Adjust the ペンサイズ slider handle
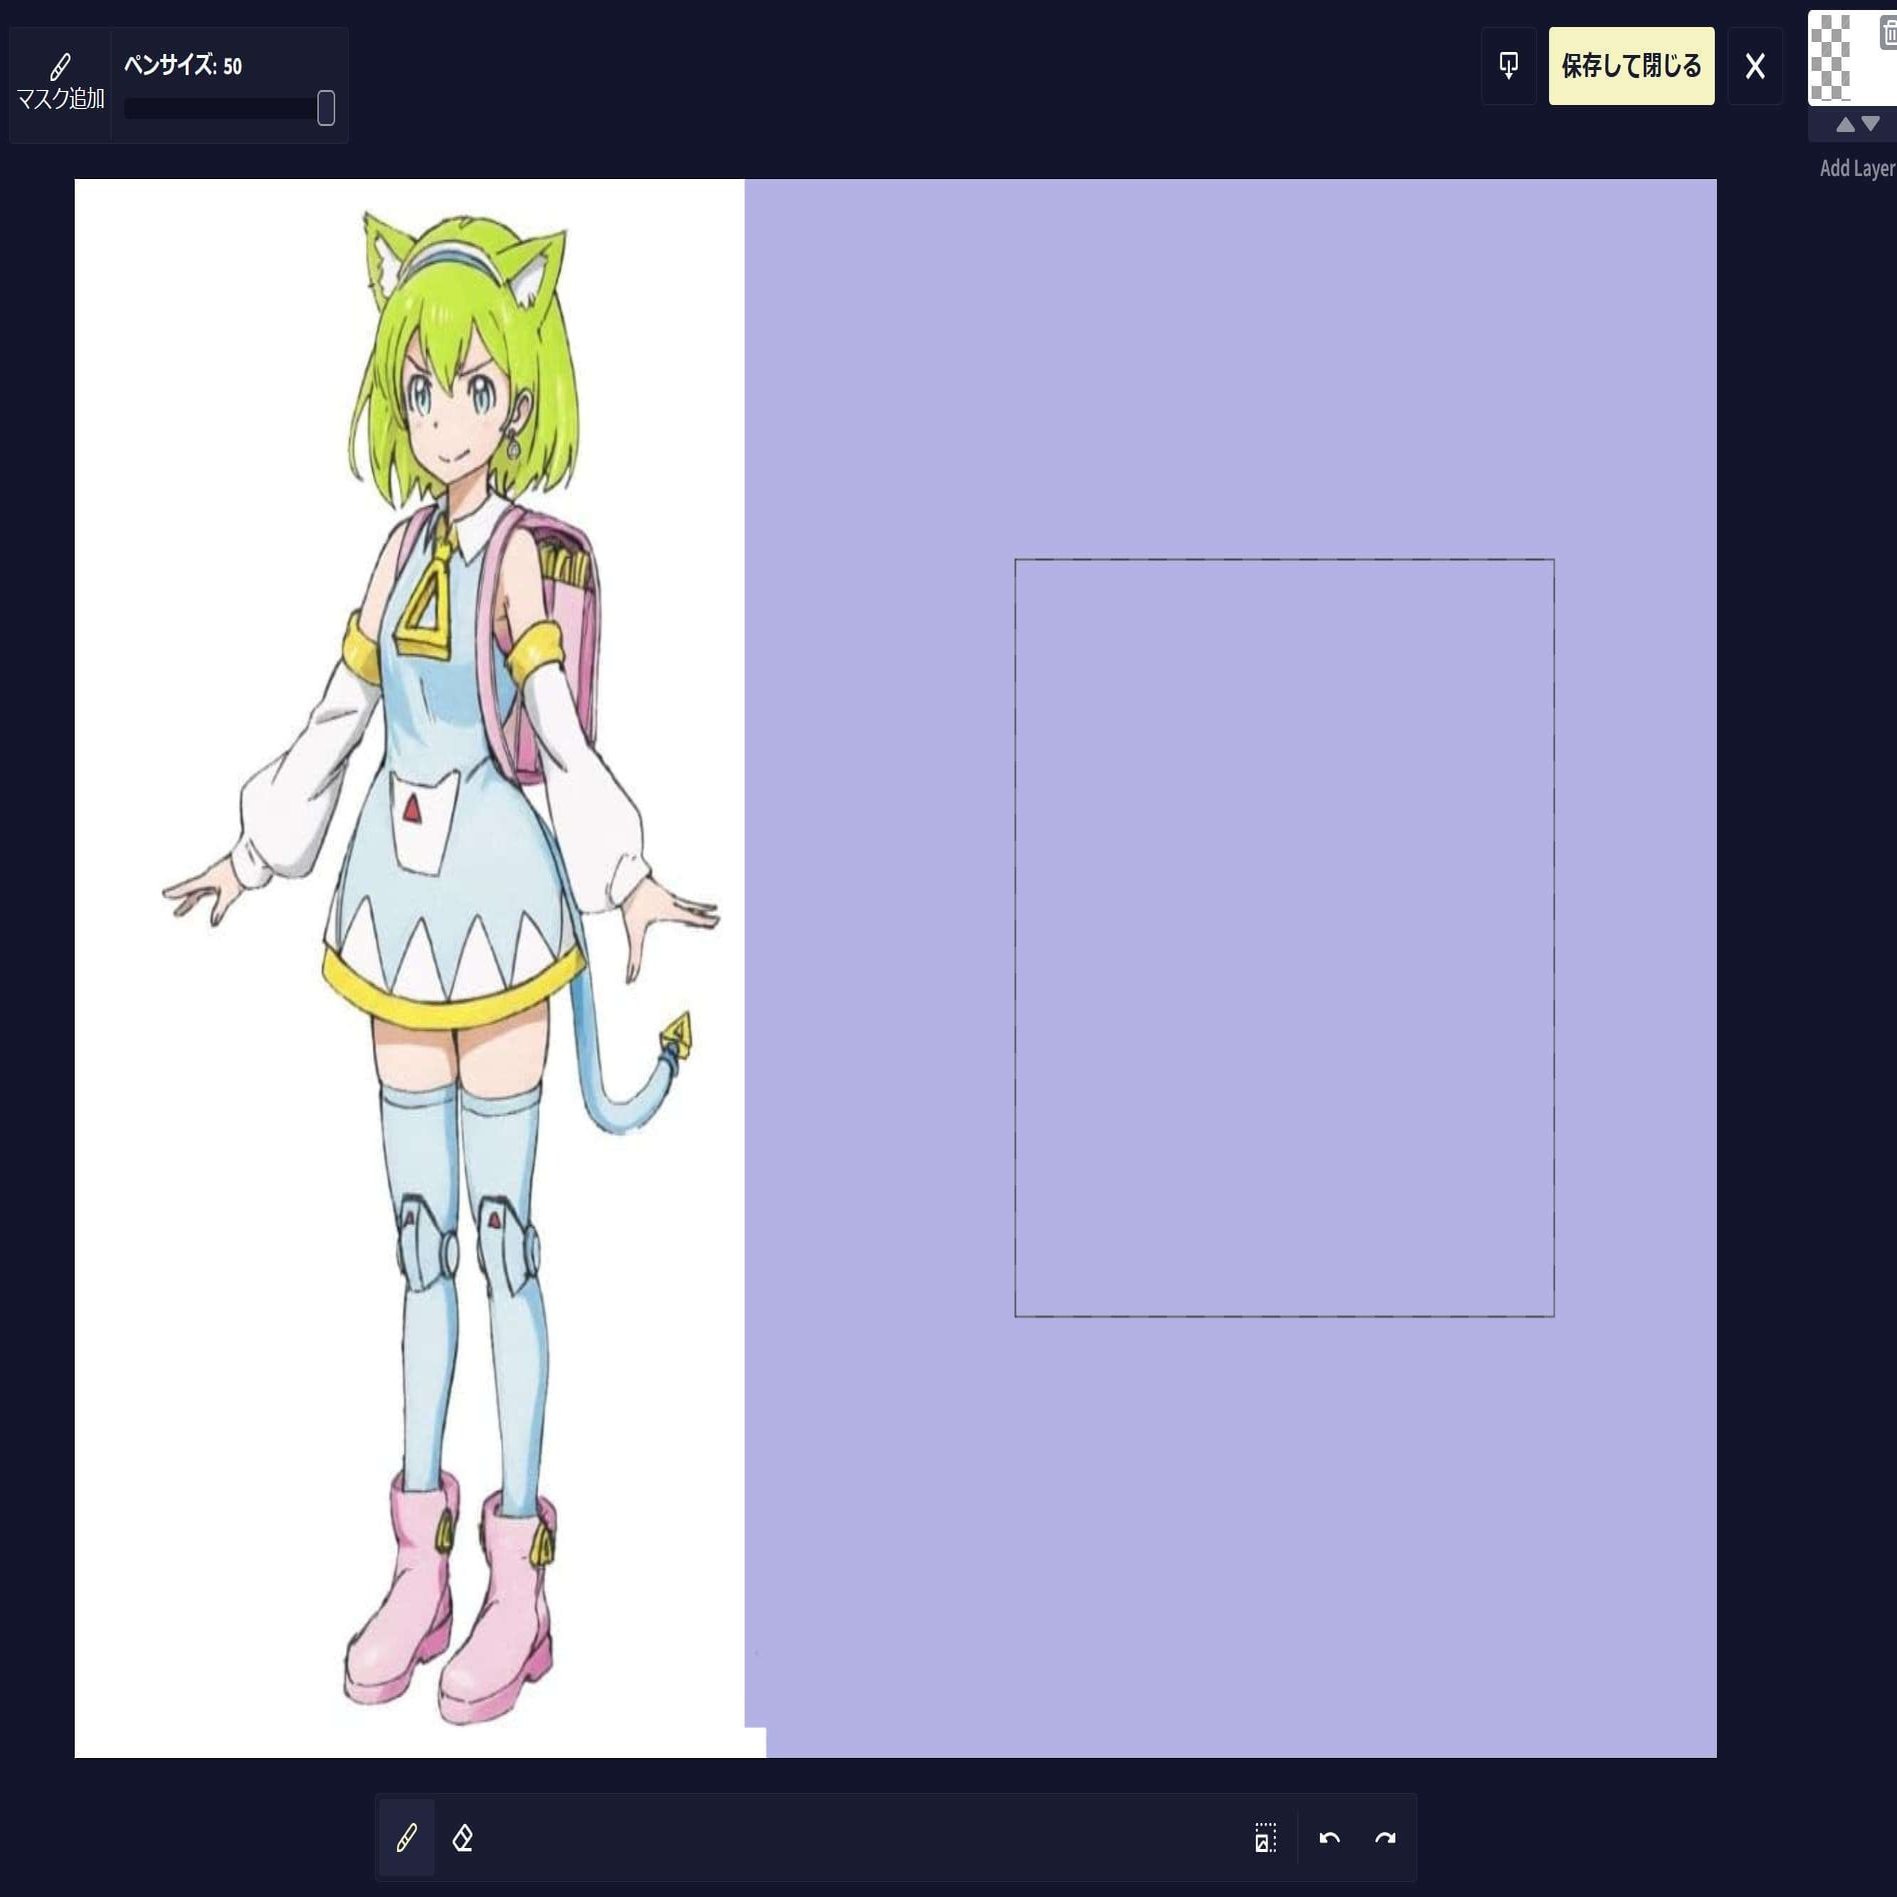Screen dimensions: 1897x1897 [326, 108]
